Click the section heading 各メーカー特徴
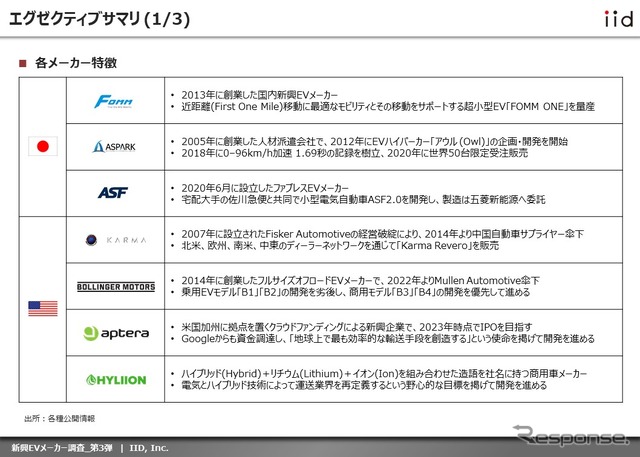Screen dimensions: 640x457 click(76, 63)
